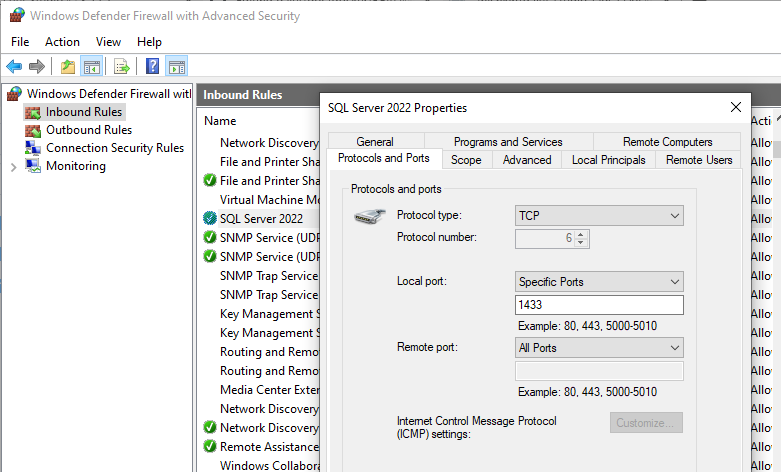Click the local port field containing 1433
The height and width of the screenshot is (472, 781).
[599, 305]
